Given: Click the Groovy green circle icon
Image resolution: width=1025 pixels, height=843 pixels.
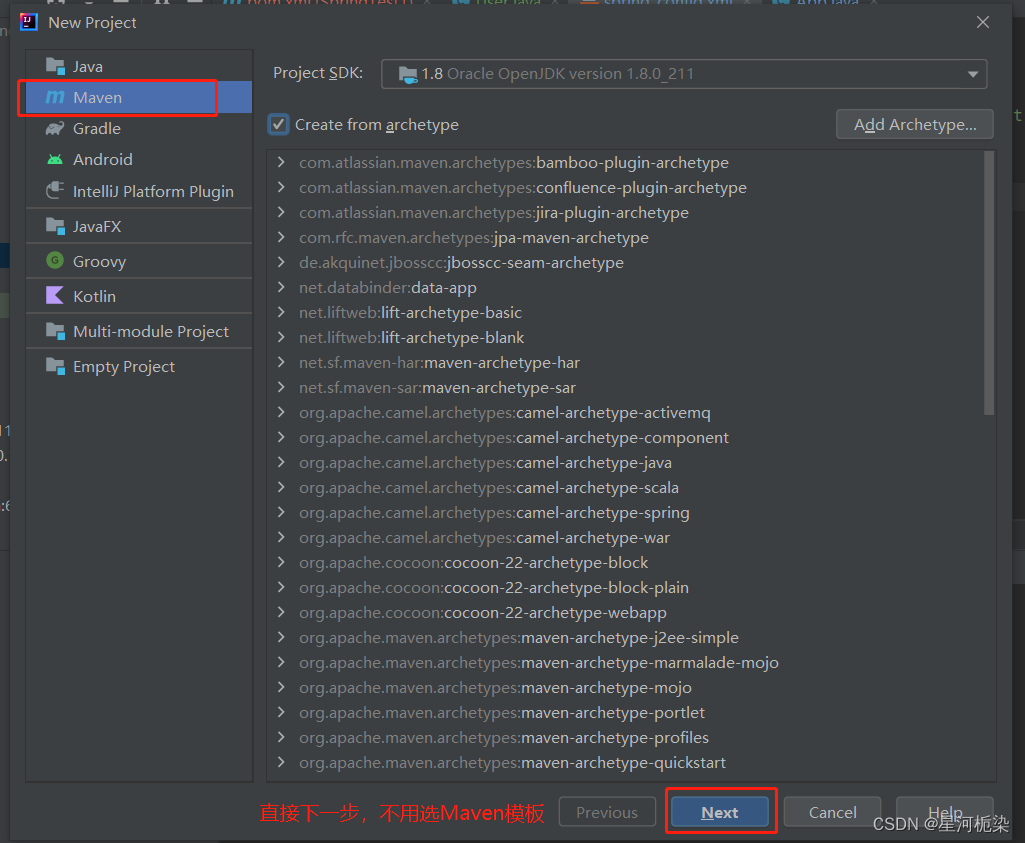Looking at the screenshot, I should (56, 261).
